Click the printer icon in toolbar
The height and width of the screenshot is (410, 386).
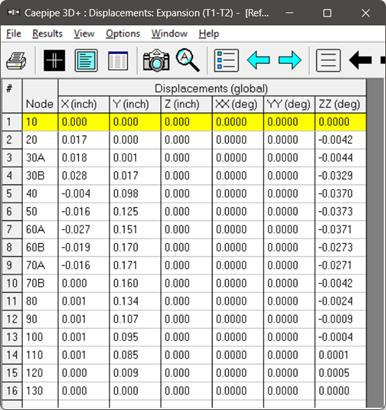click(16, 60)
